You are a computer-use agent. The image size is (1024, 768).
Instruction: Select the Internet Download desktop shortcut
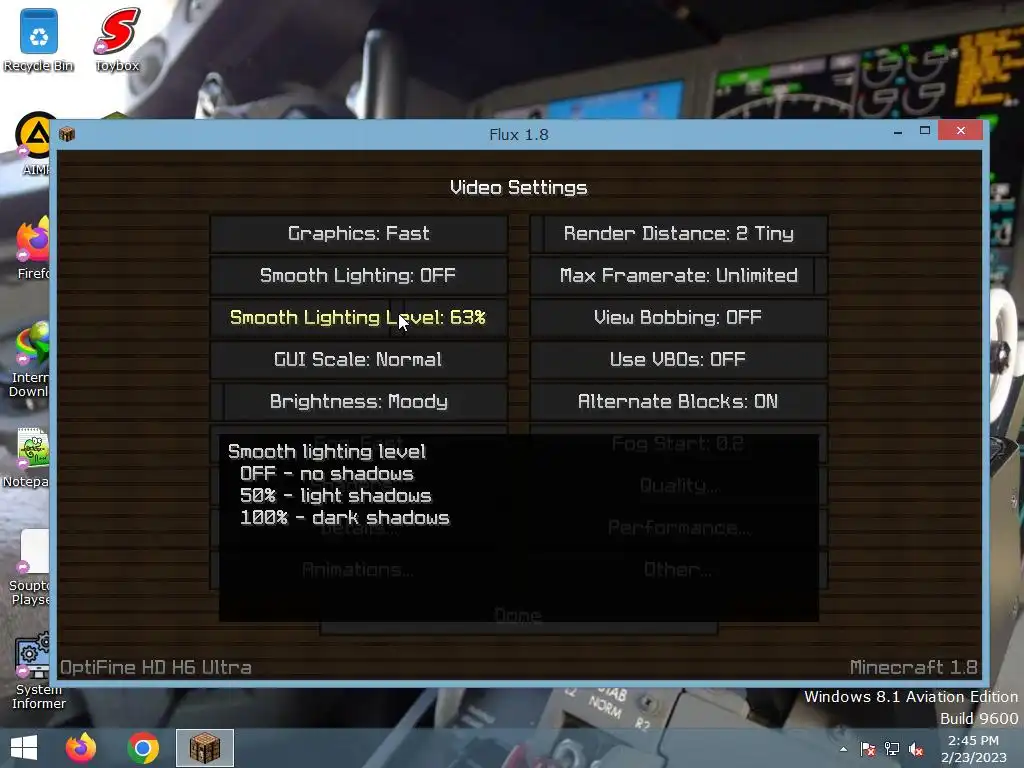click(30, 360)
